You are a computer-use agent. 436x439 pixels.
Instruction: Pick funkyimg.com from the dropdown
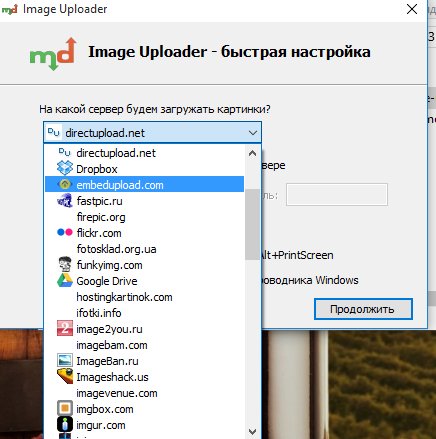pyautogui.click(x=144, y=265)
